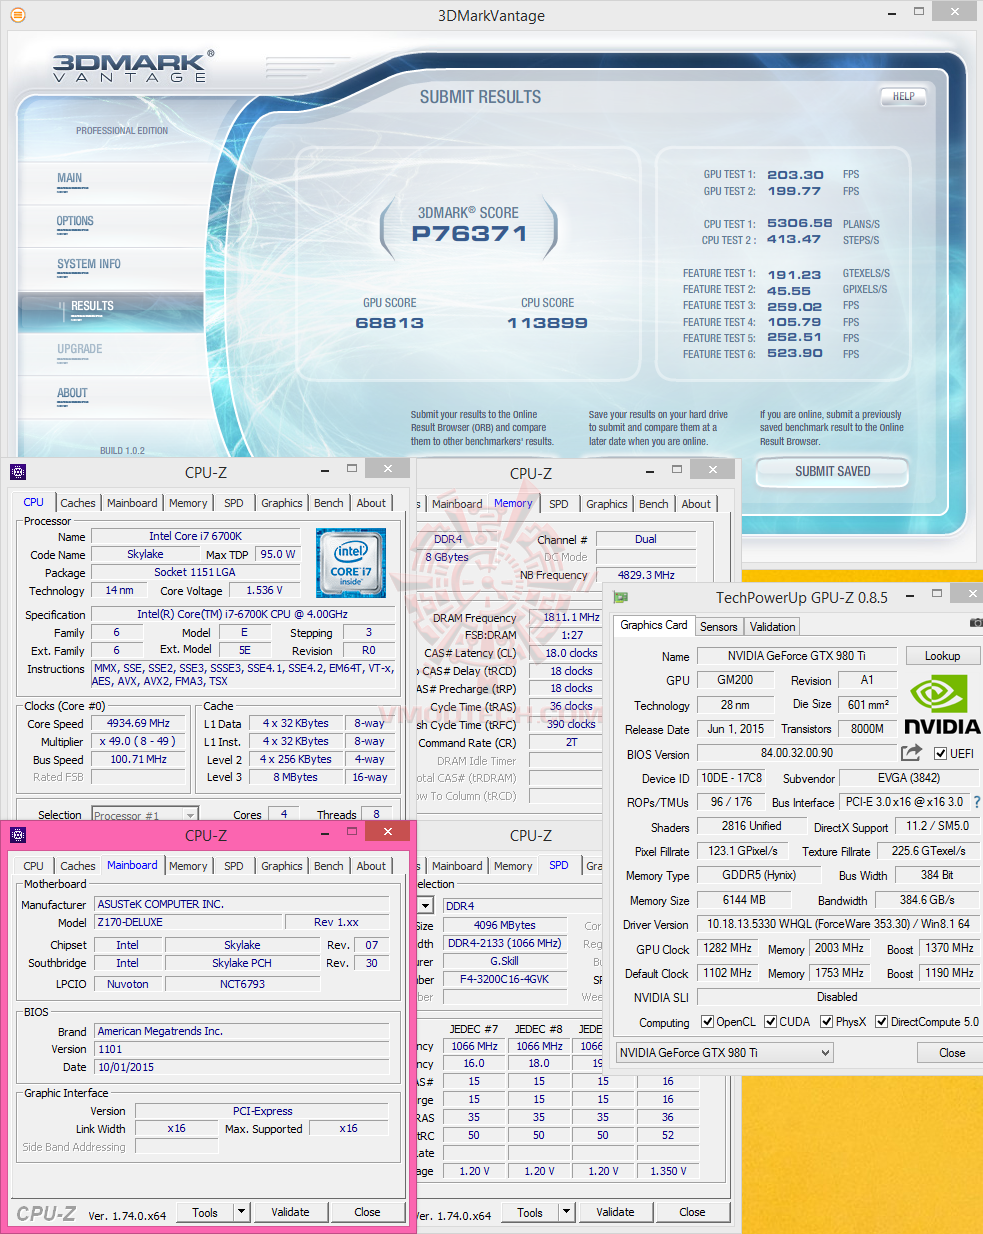Screen dimensions: 983x1234
Task: Open OPTIONS in 3DMark sidebar
Action: click(x=75, y=221)
